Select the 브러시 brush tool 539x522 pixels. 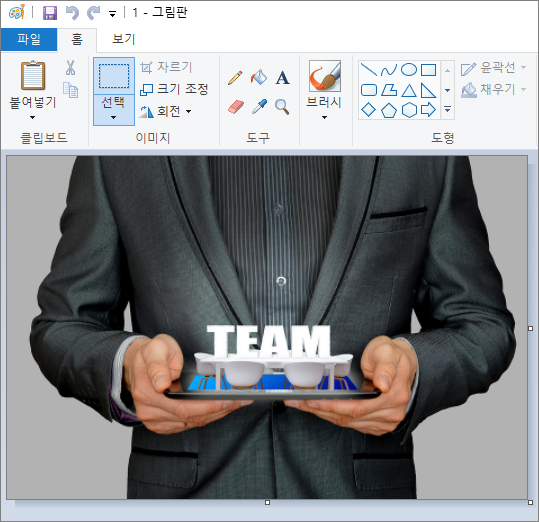[325, 76]
